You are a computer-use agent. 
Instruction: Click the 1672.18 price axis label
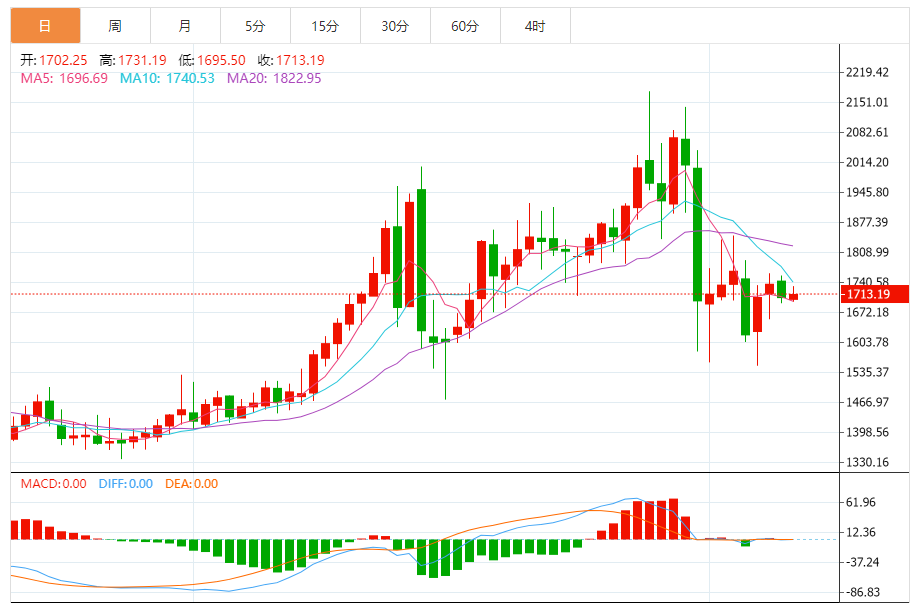pos(867,312)
